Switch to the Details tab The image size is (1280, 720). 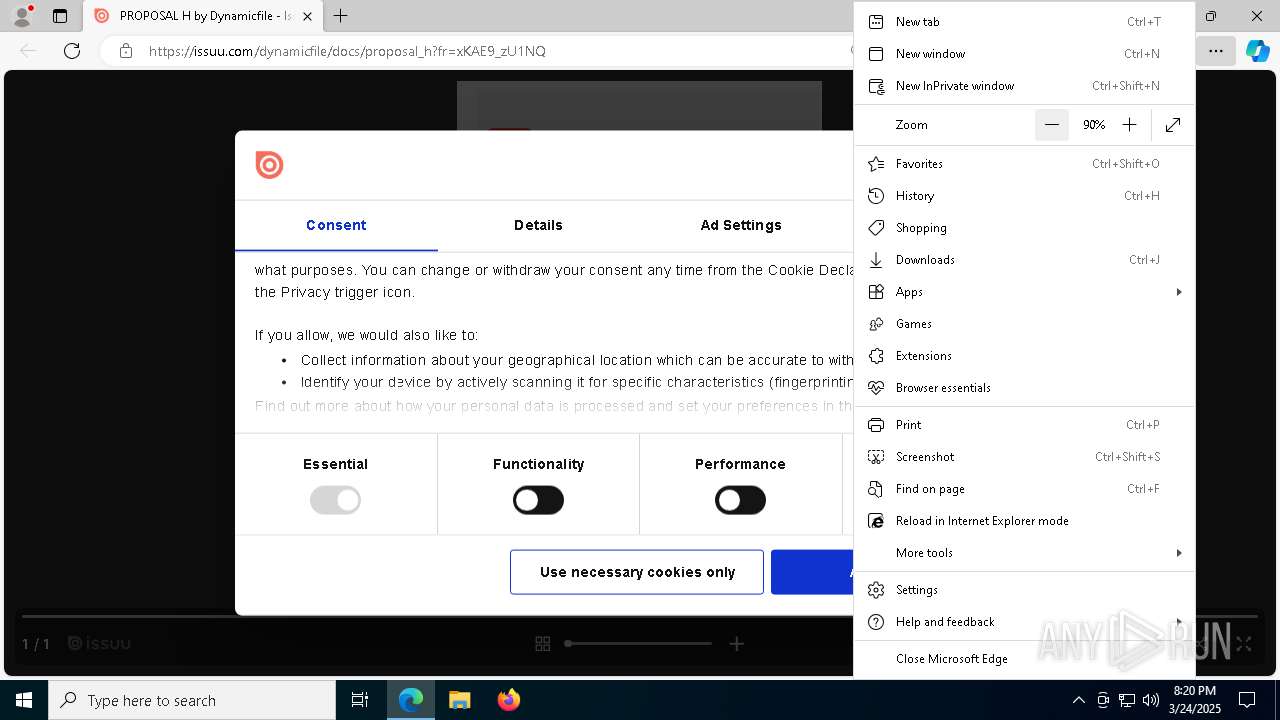pyautogui.click(x=538, y=225)
